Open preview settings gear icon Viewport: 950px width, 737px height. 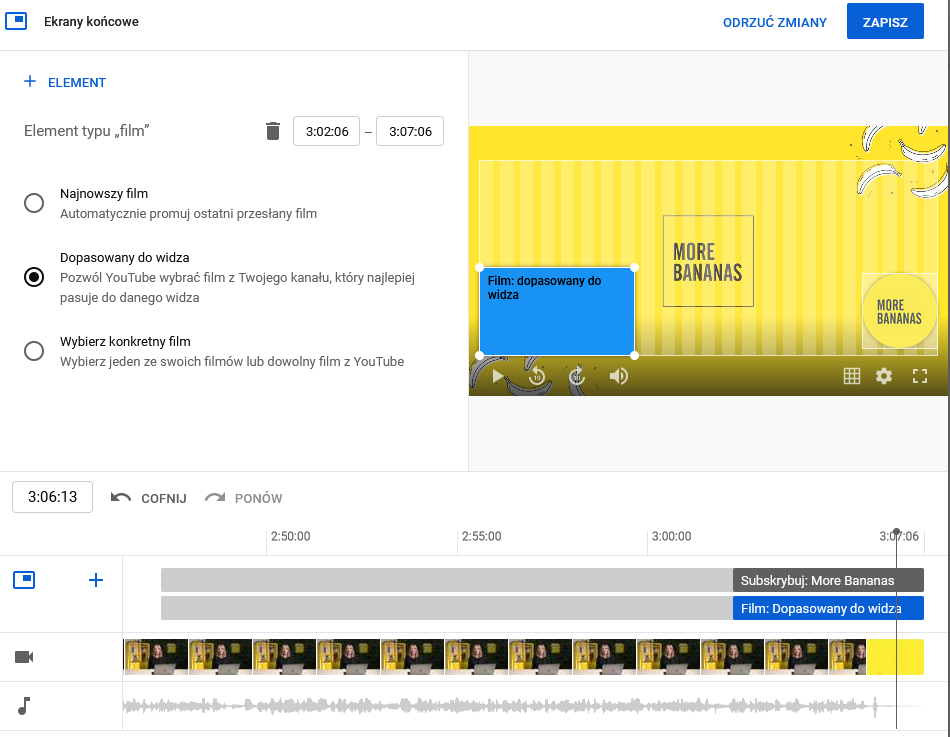pyautogui.click(x=884, y=376)
